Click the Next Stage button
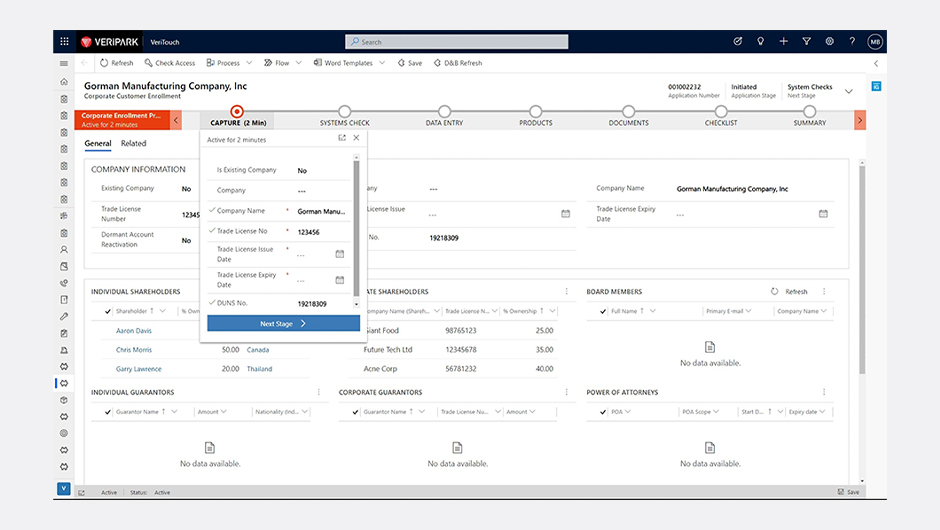This screenshot has height=530, width=940. pos(284,324)
